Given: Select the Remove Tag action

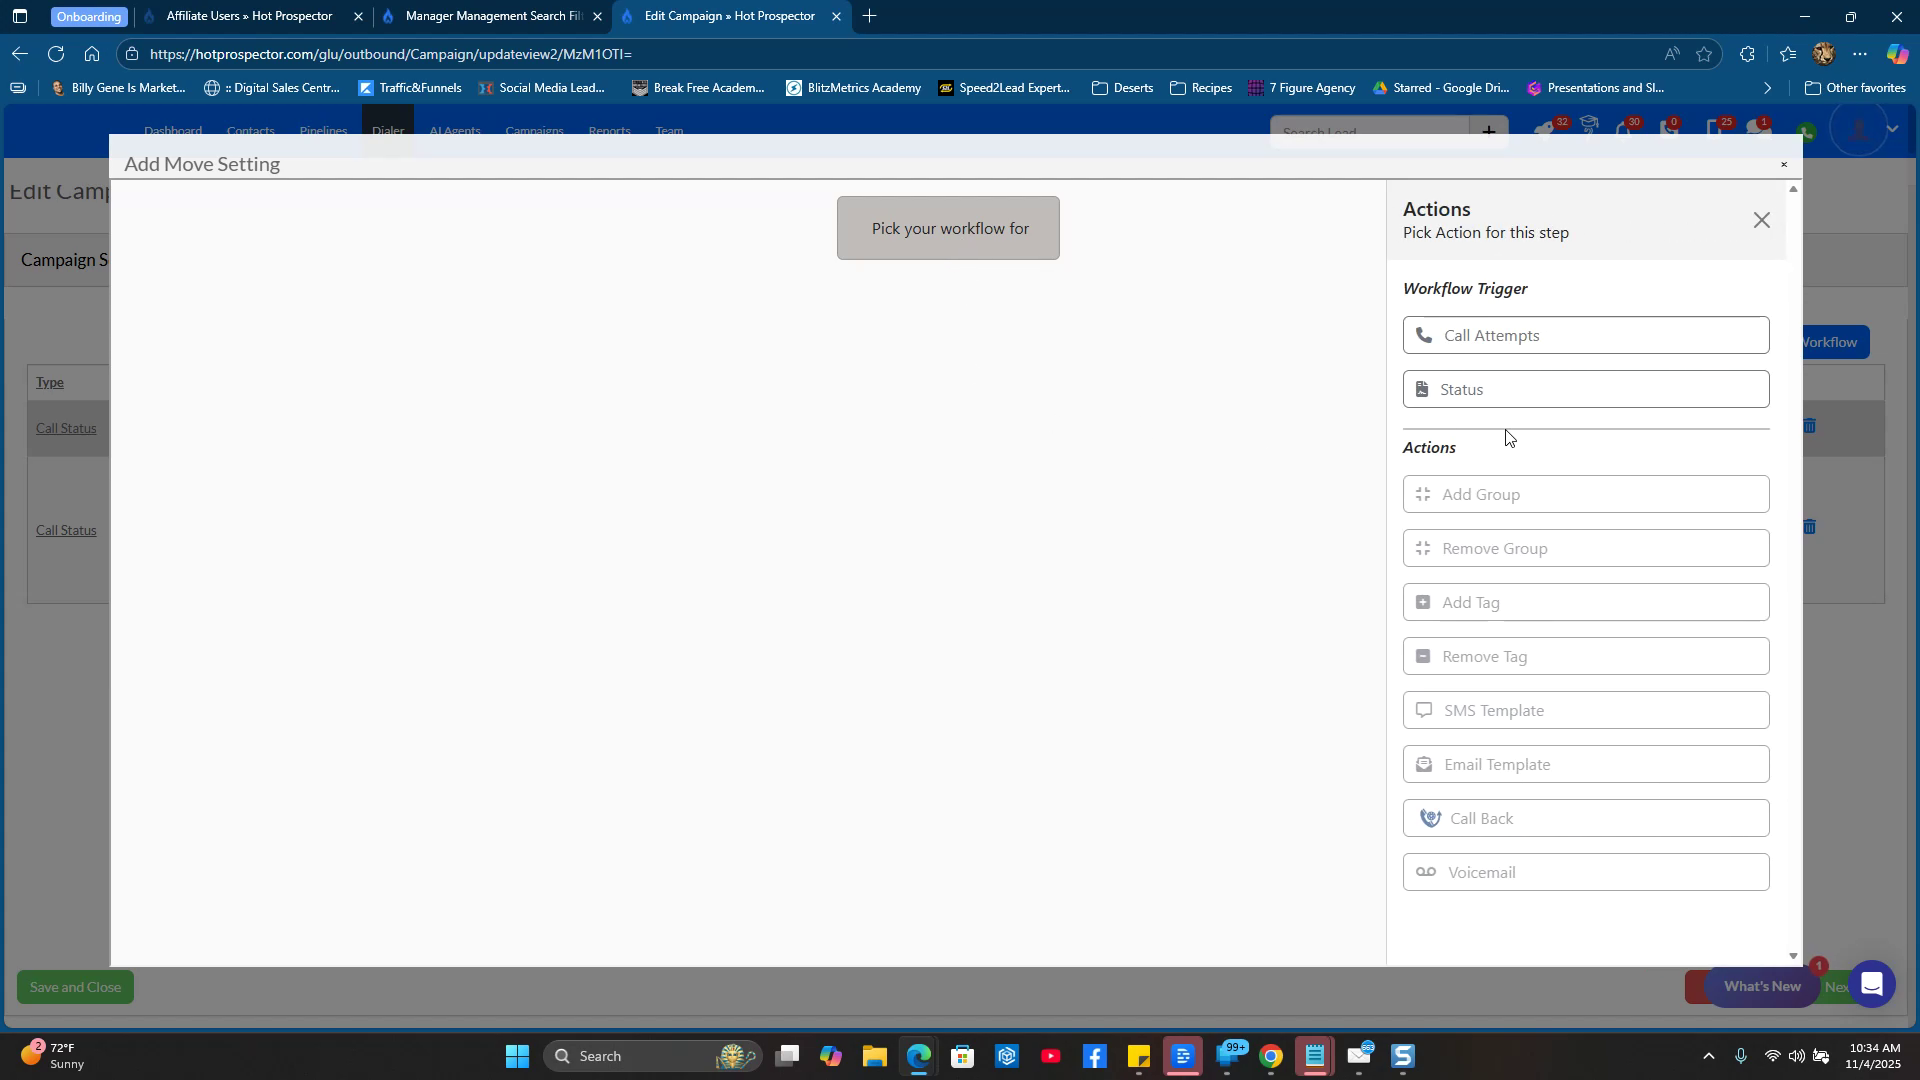Looking at the screenshot, I should pos(1585,657).
